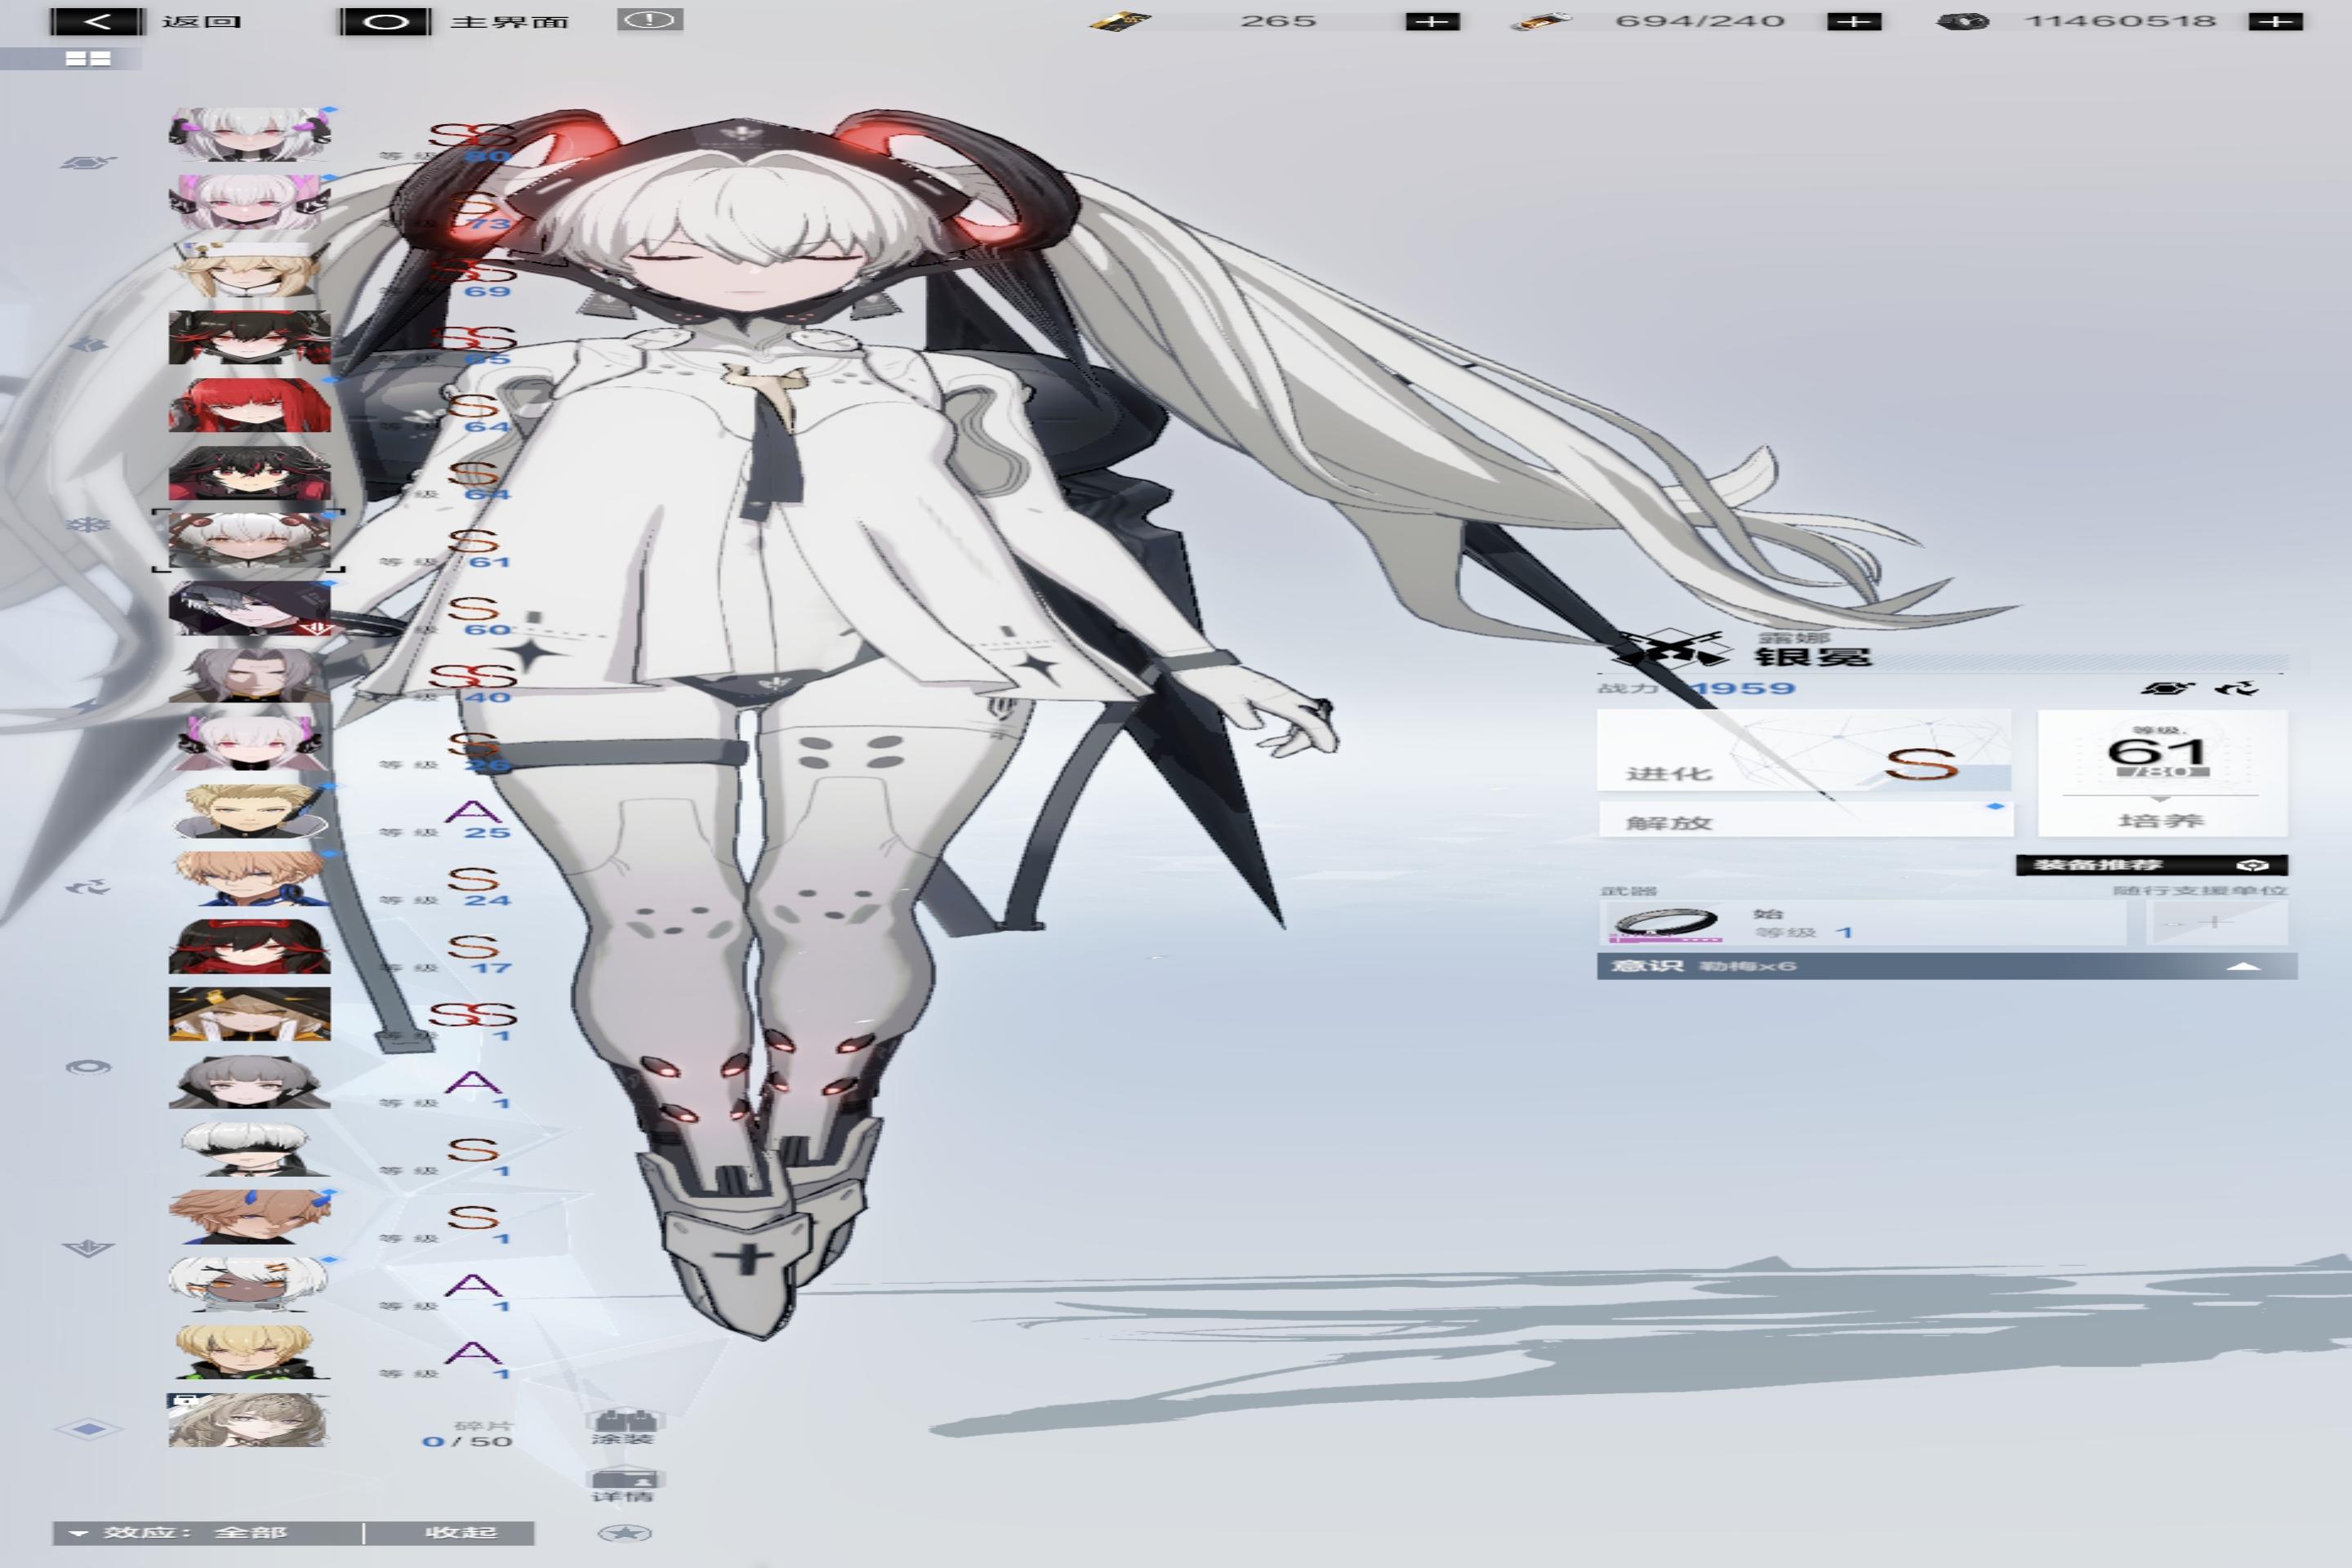
Task: Select the gray-haired A level 1 character
Action: point(249,1082)
